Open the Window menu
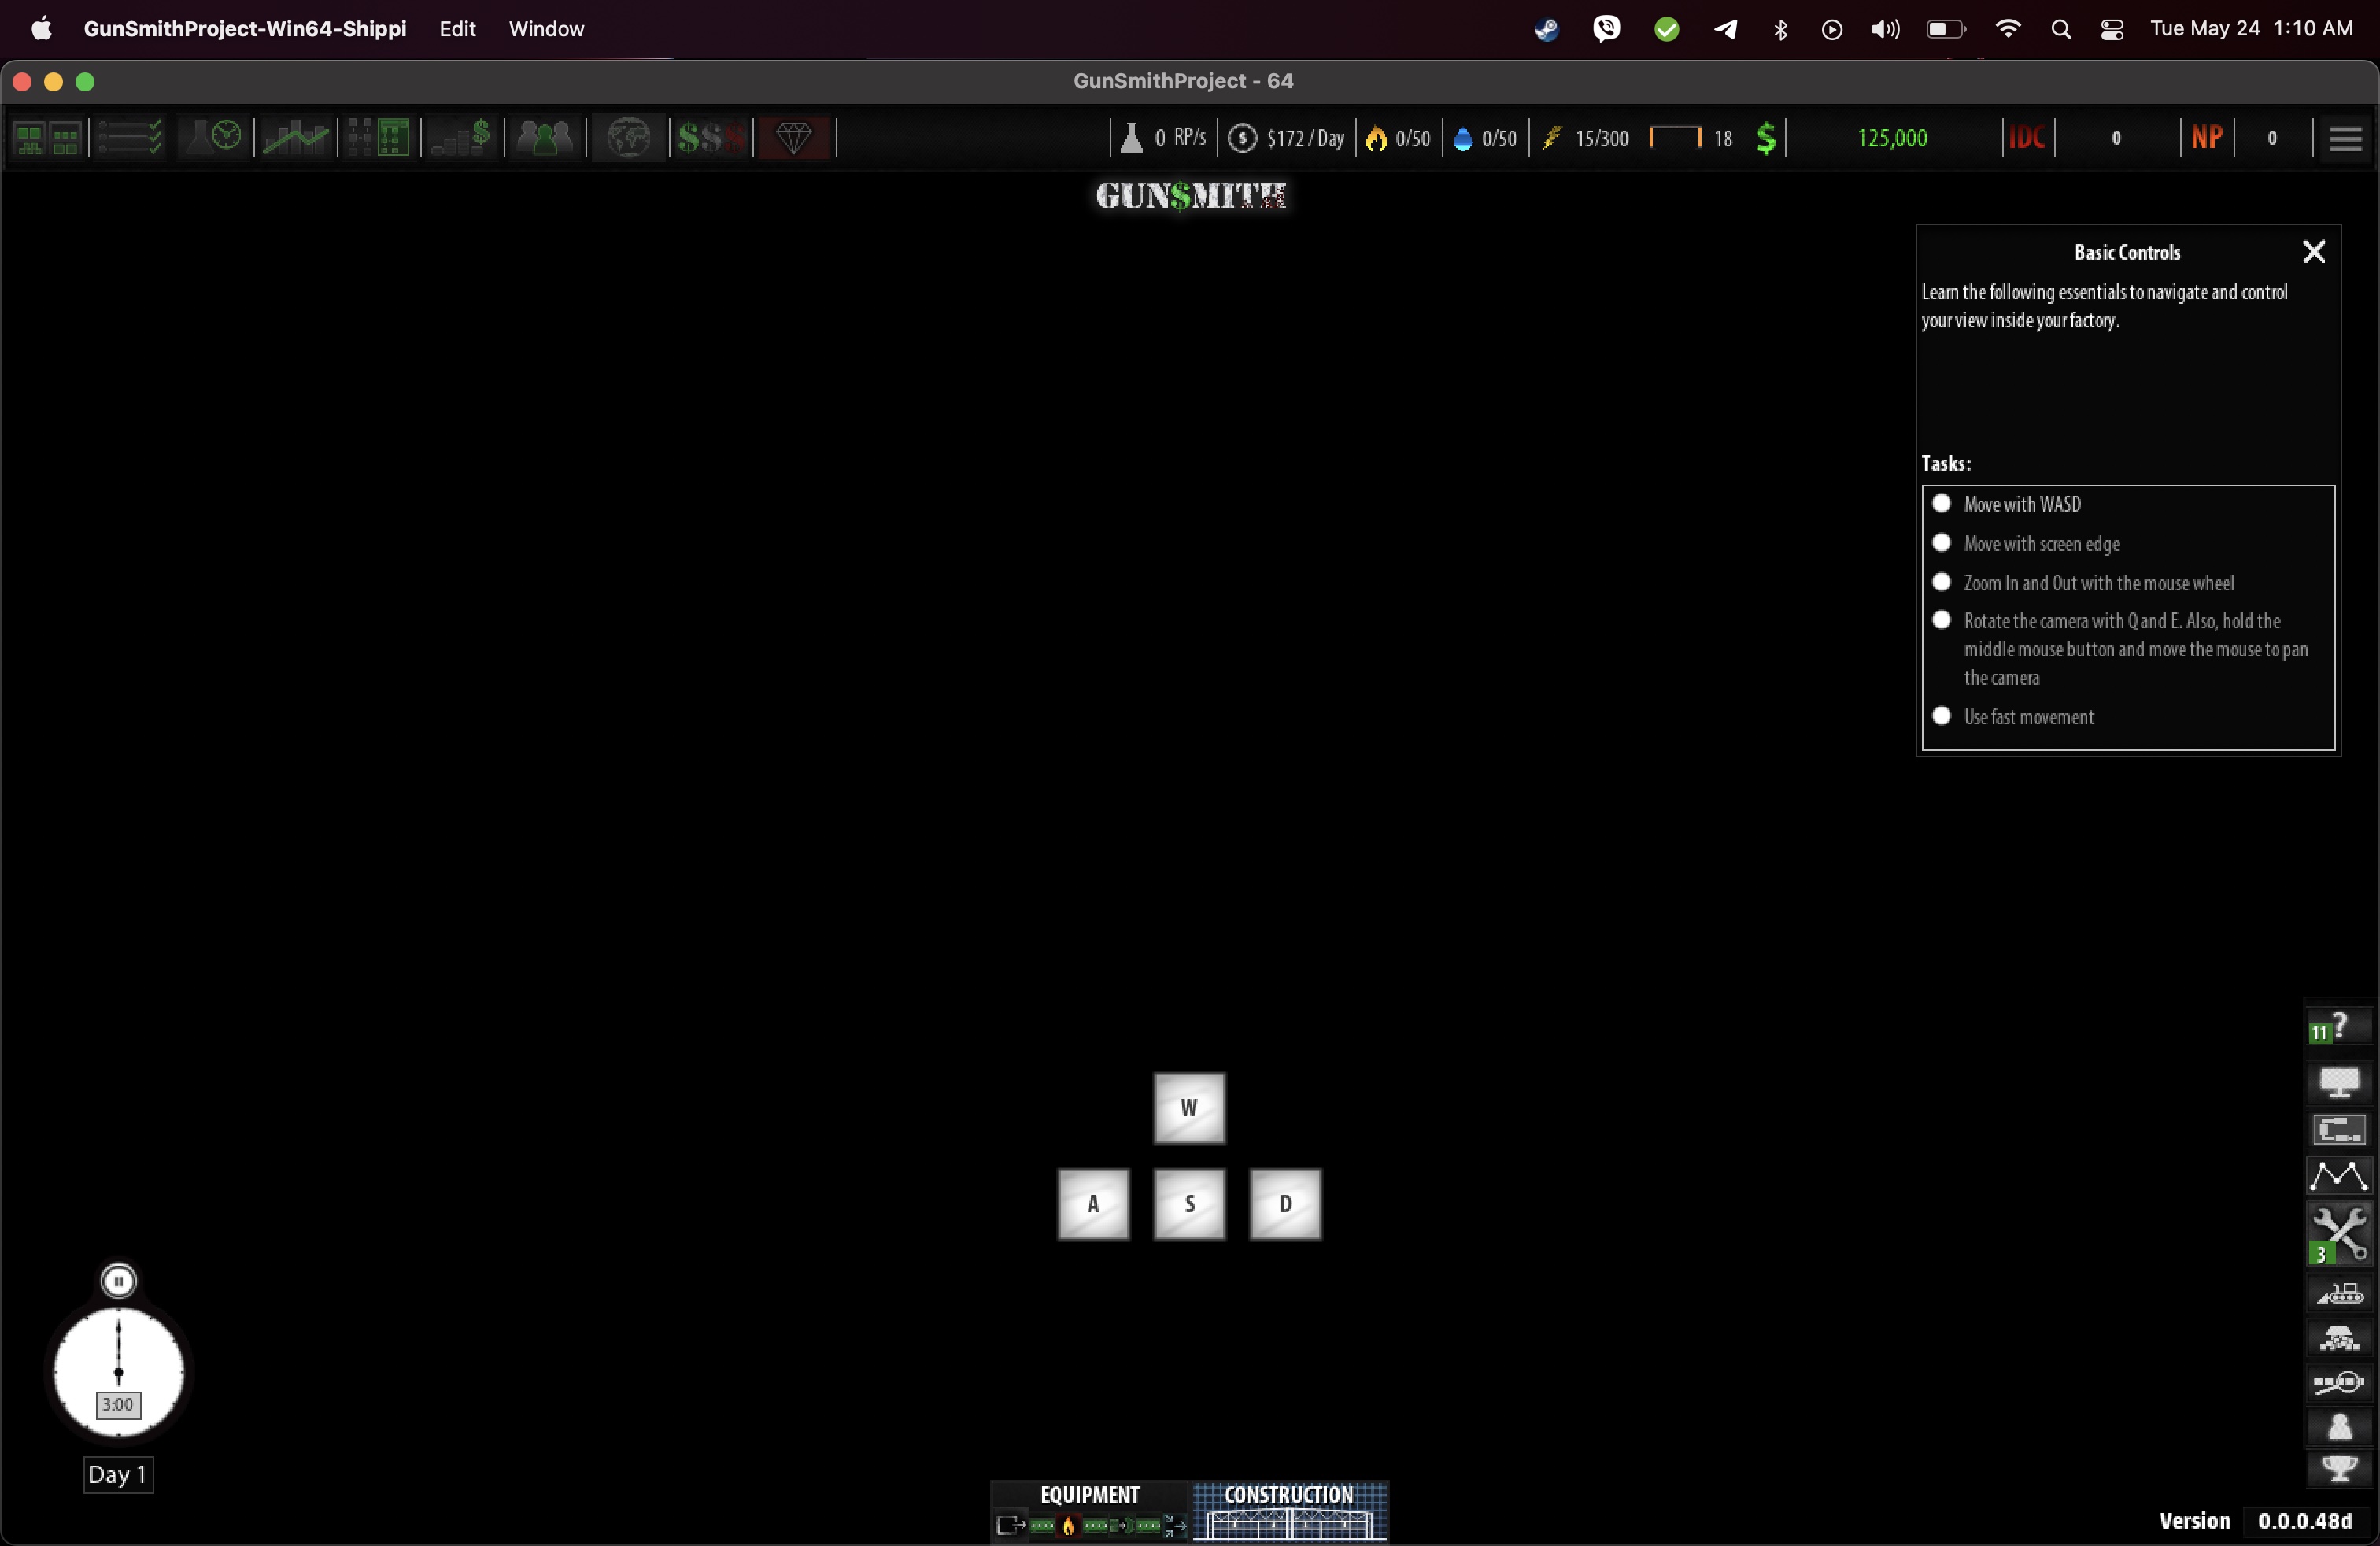 pyautogui.click(x=546, y=29)
